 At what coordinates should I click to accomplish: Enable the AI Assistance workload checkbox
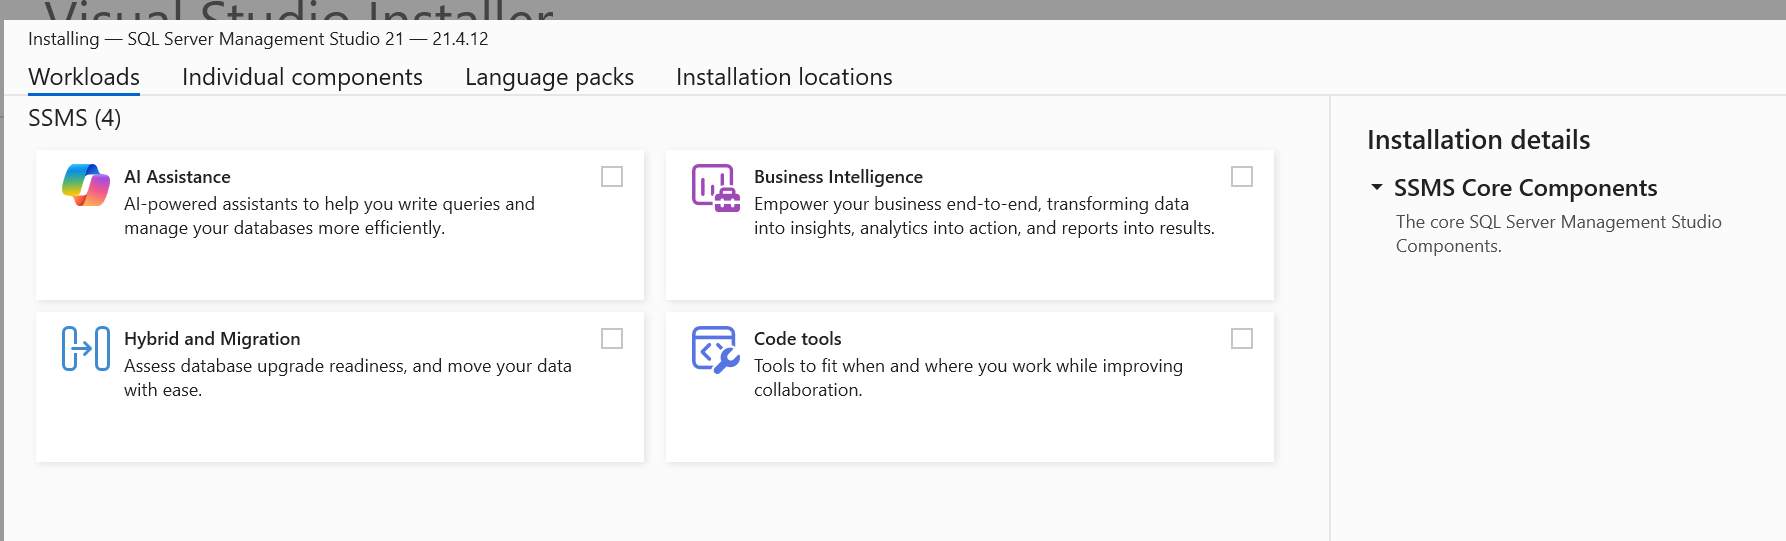(612, 177)
